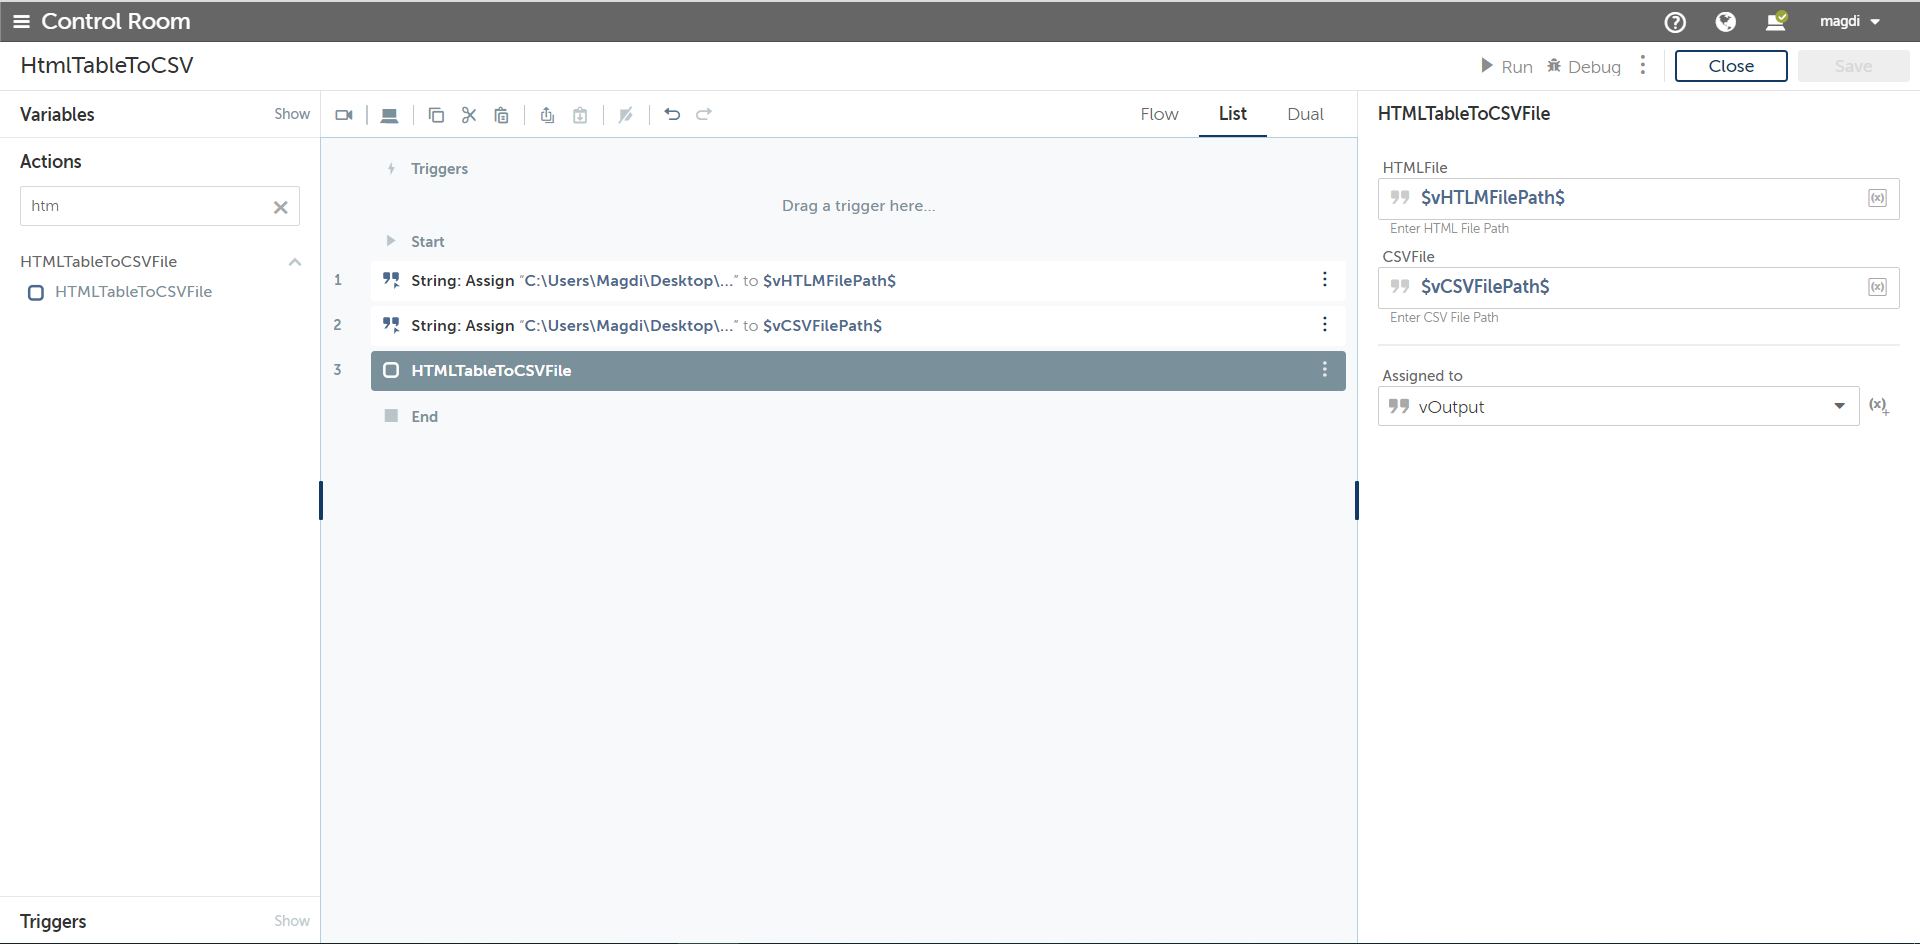Open the magdi user menu dropdown
This screenshot has width=1920, height=944.
pos(1850,22)
